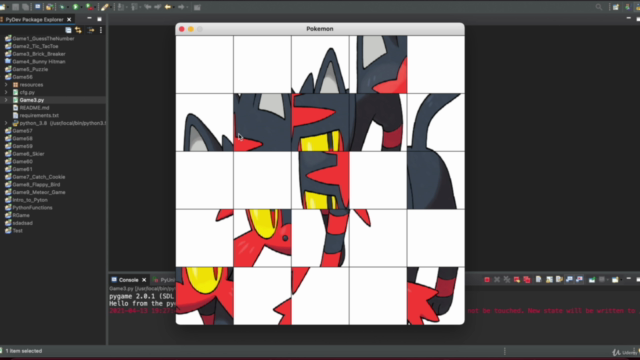Expand the resources folder
Image resolution: width=640 pixels, height=360 pixels.
[x=6, y=84]
